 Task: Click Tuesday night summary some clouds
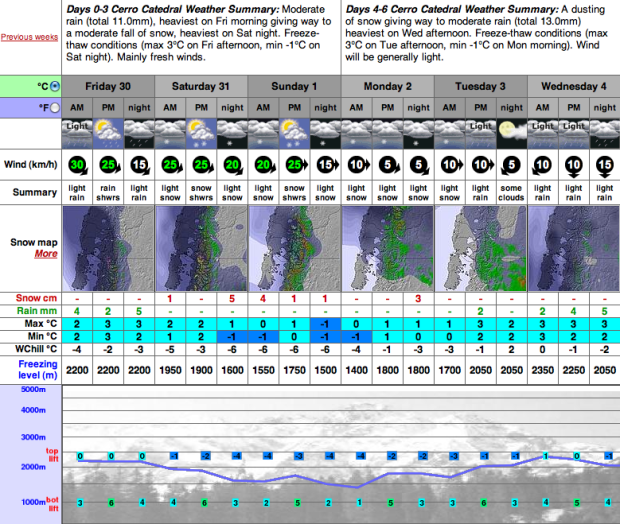coord(511,193)
